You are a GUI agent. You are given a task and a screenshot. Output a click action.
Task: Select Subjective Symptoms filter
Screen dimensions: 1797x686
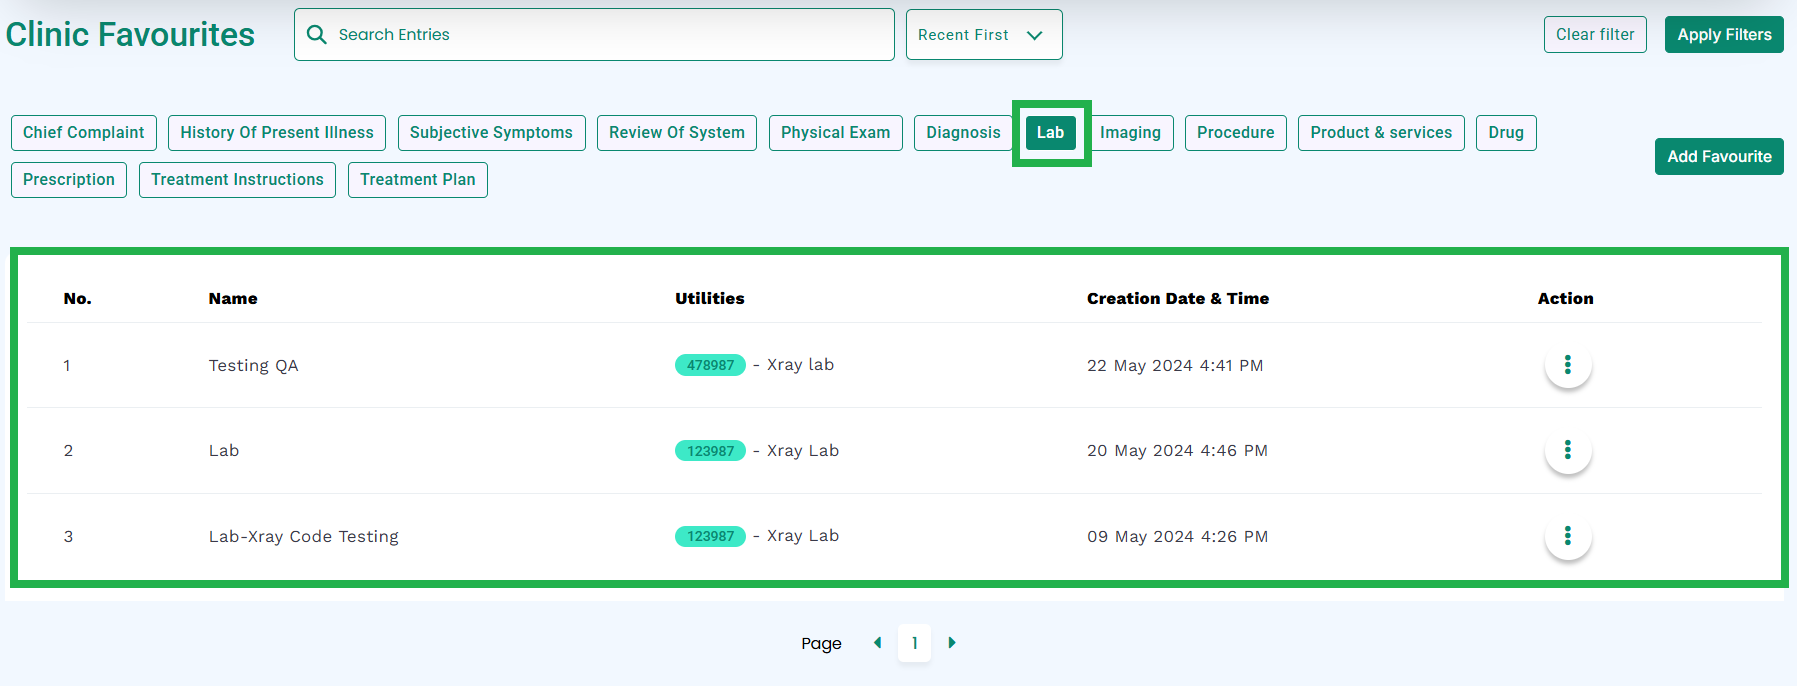(x=491, y=133)
